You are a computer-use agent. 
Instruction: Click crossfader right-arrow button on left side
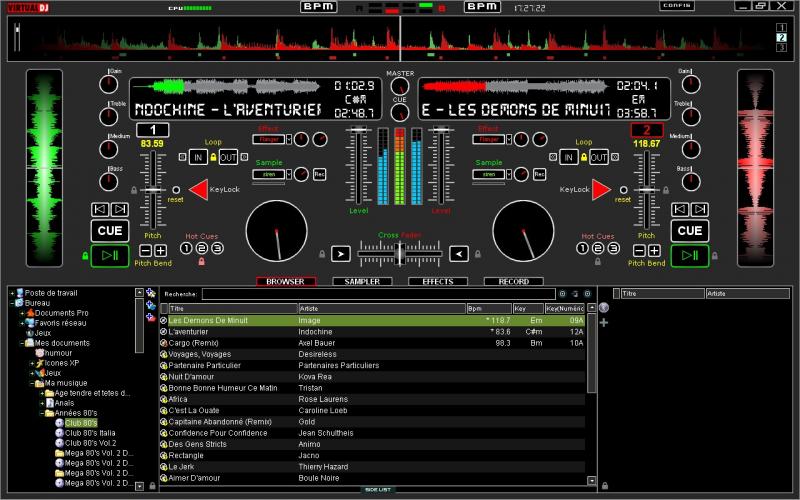[x=340, y=254]
